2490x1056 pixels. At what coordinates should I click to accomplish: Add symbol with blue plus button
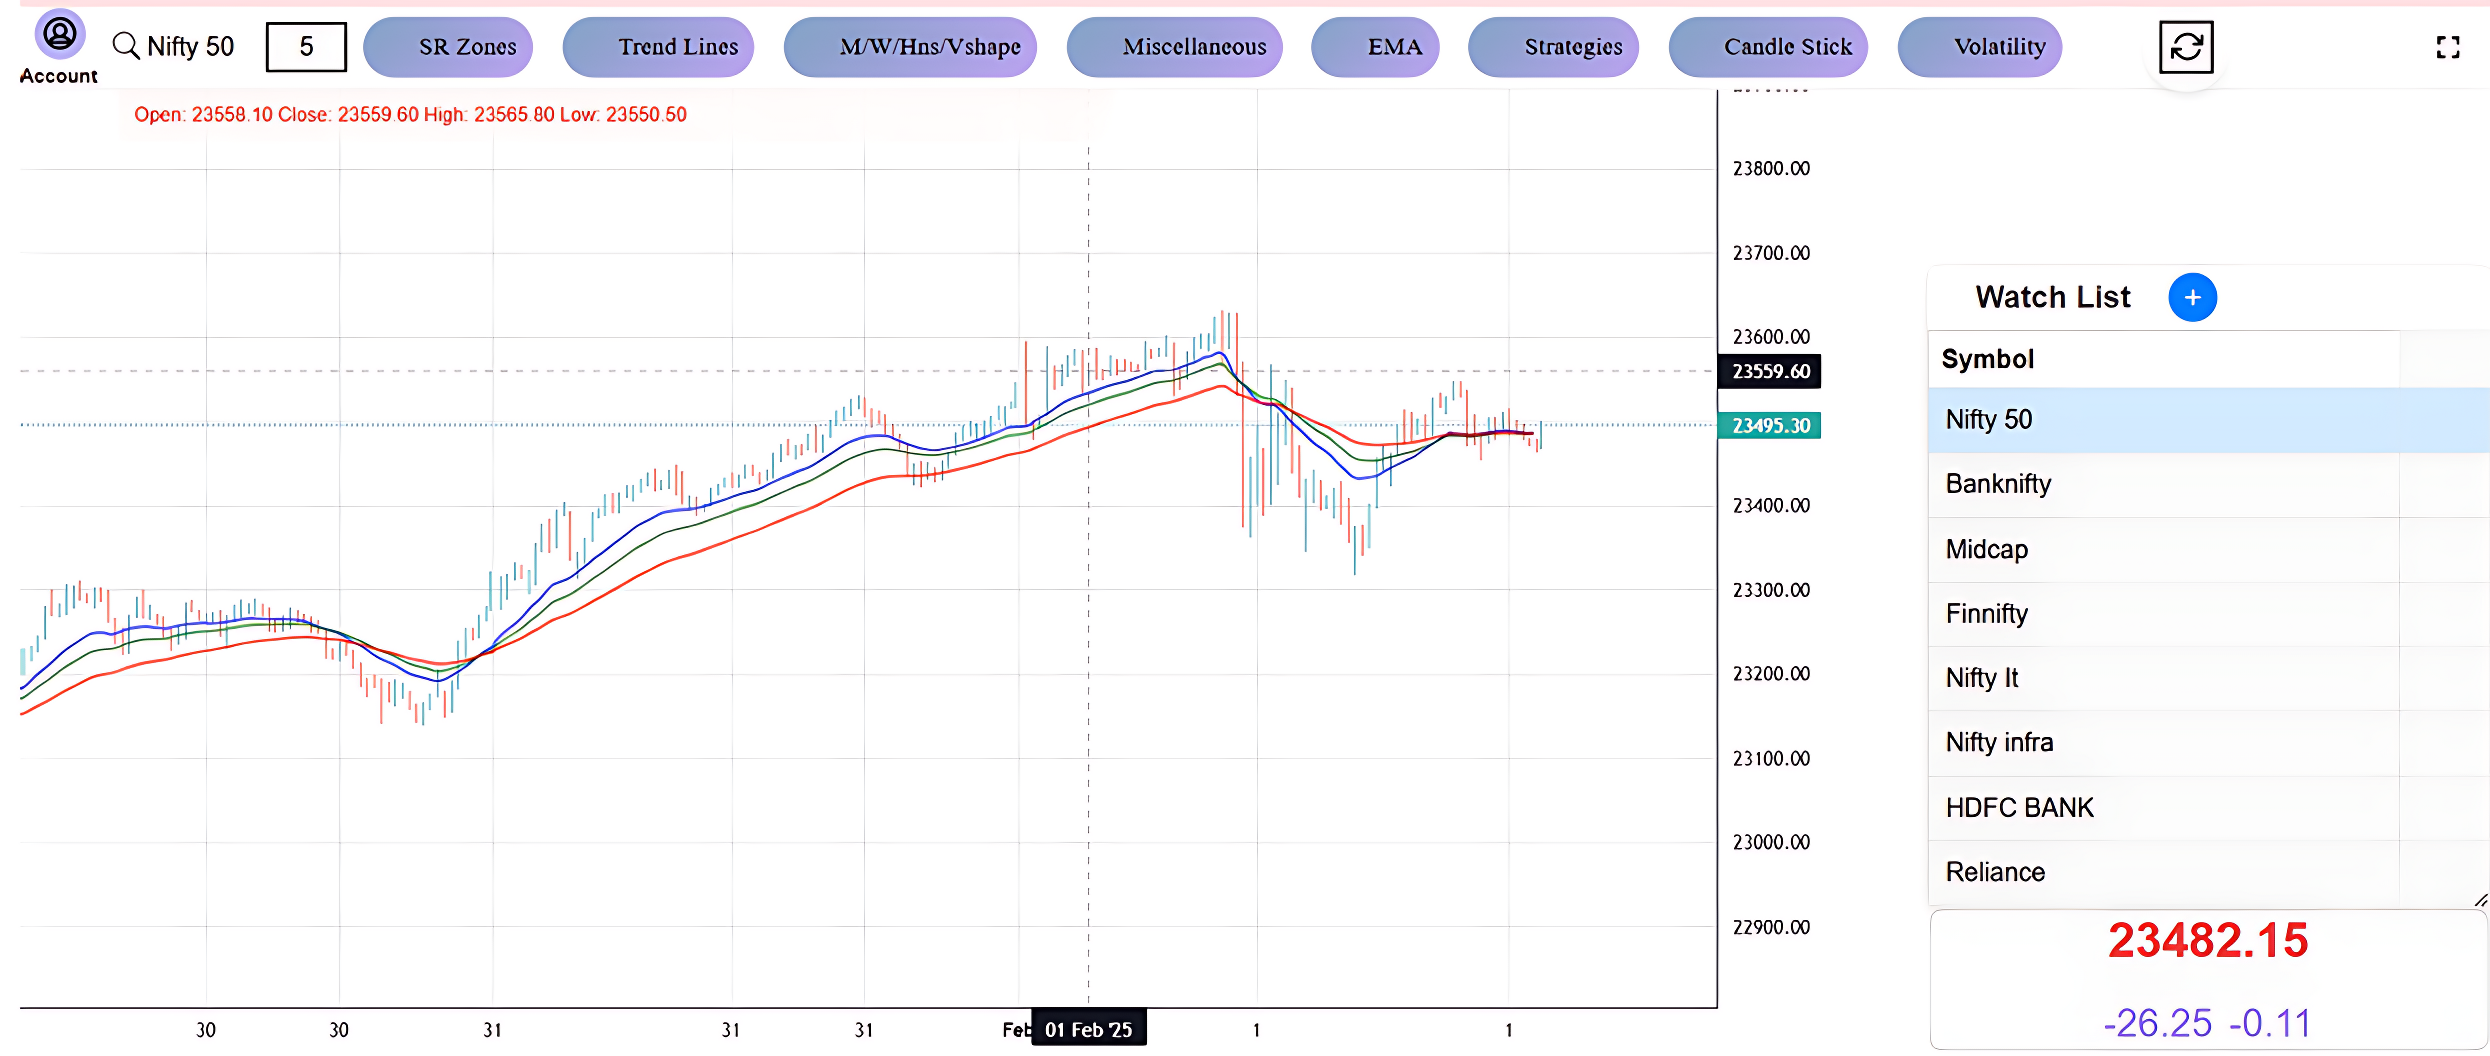(x=2192, y=298)
